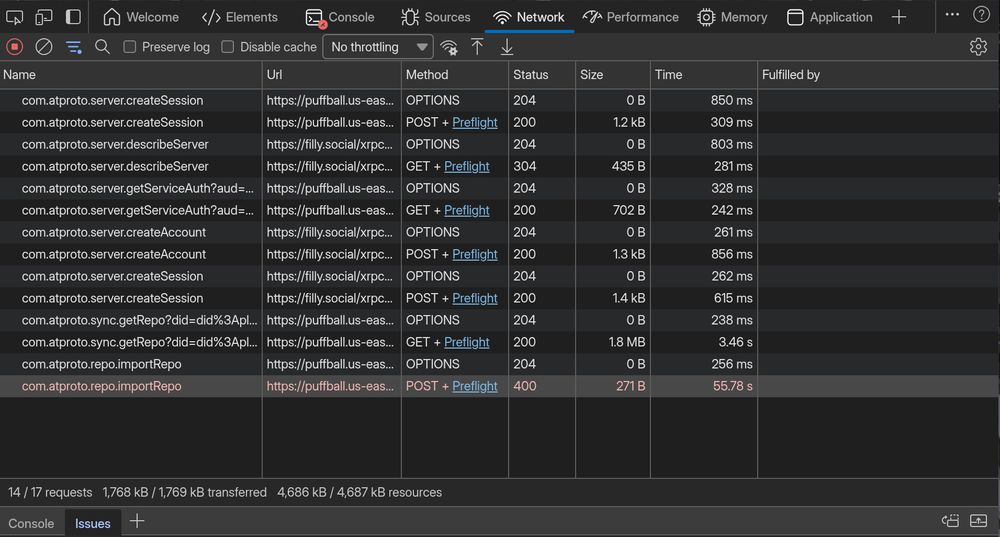Click Preflight link on failed importRepo request

click(474, 386)
